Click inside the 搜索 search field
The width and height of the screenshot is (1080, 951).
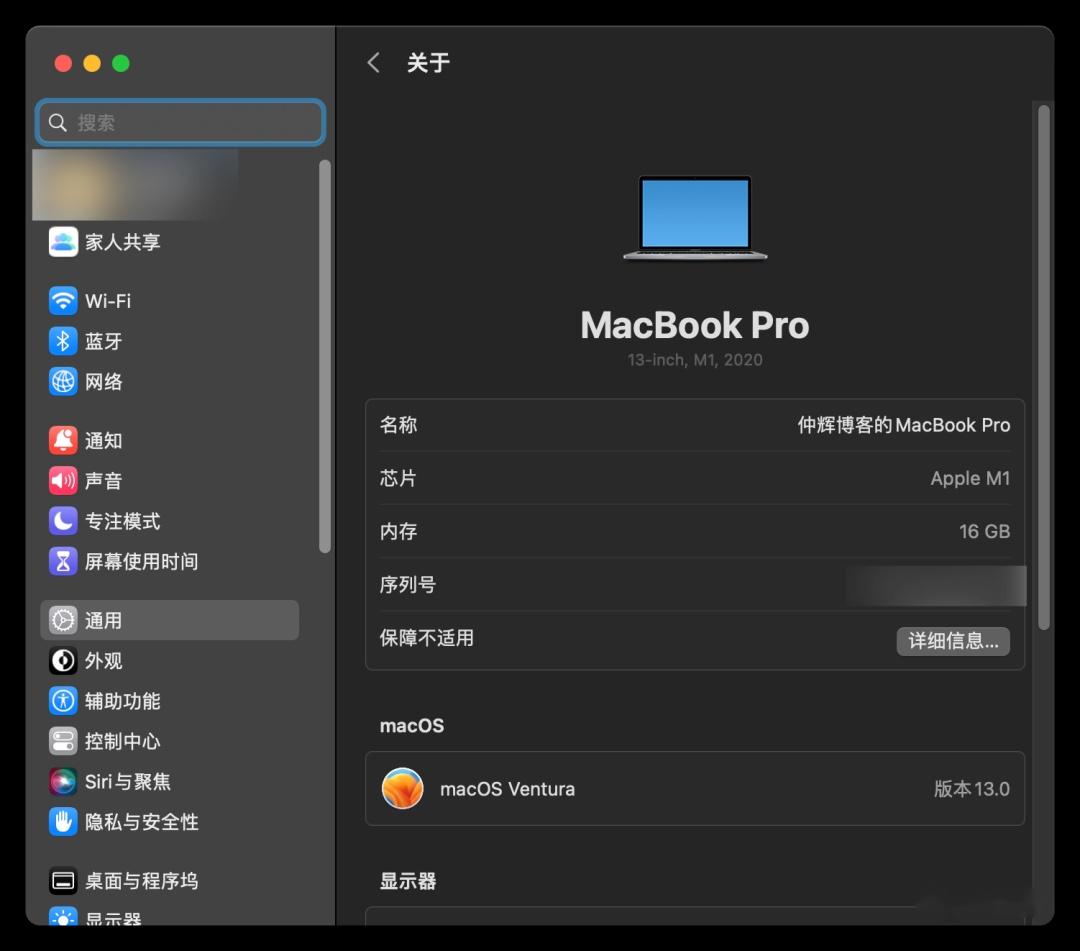pos(180,122)
